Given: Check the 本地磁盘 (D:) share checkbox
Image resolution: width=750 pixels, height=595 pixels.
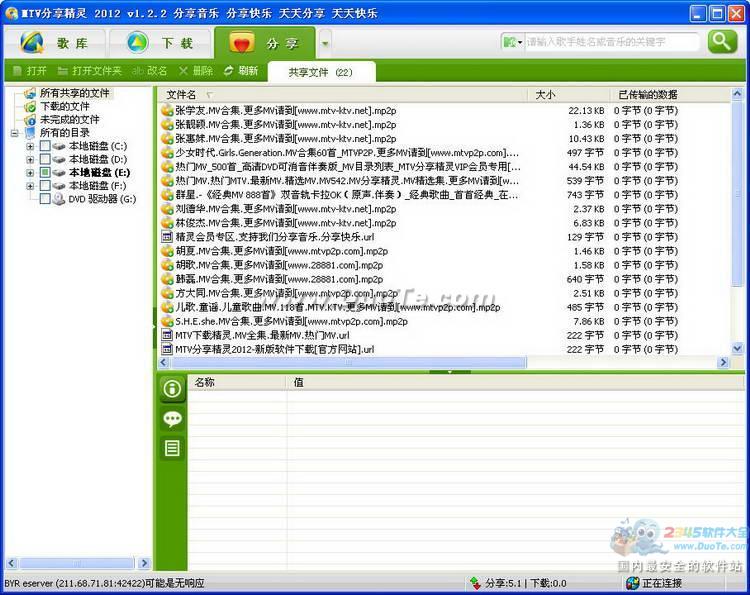Looking at the screenshot, I should point(45,159).
